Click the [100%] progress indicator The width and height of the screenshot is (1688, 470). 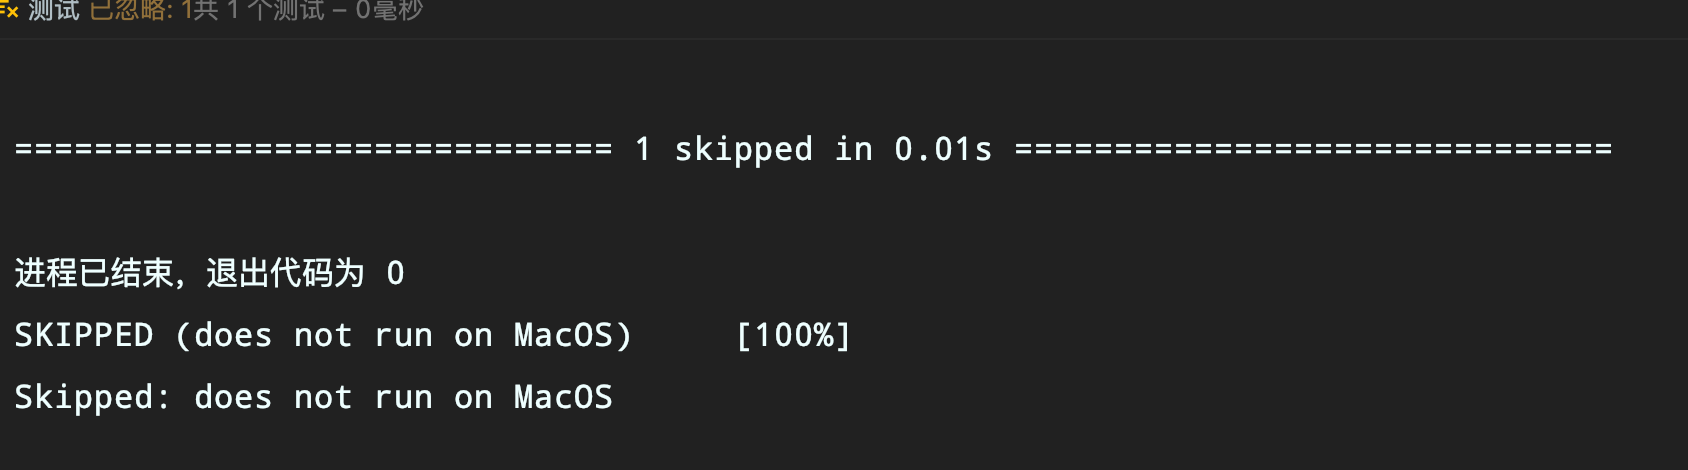click(793, 335)
